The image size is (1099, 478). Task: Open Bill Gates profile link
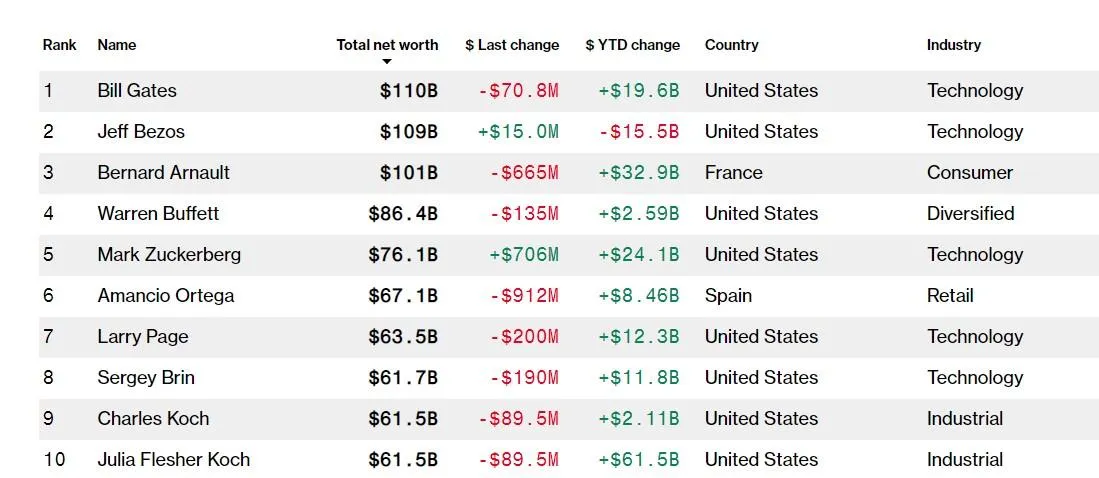coord(137,90)
